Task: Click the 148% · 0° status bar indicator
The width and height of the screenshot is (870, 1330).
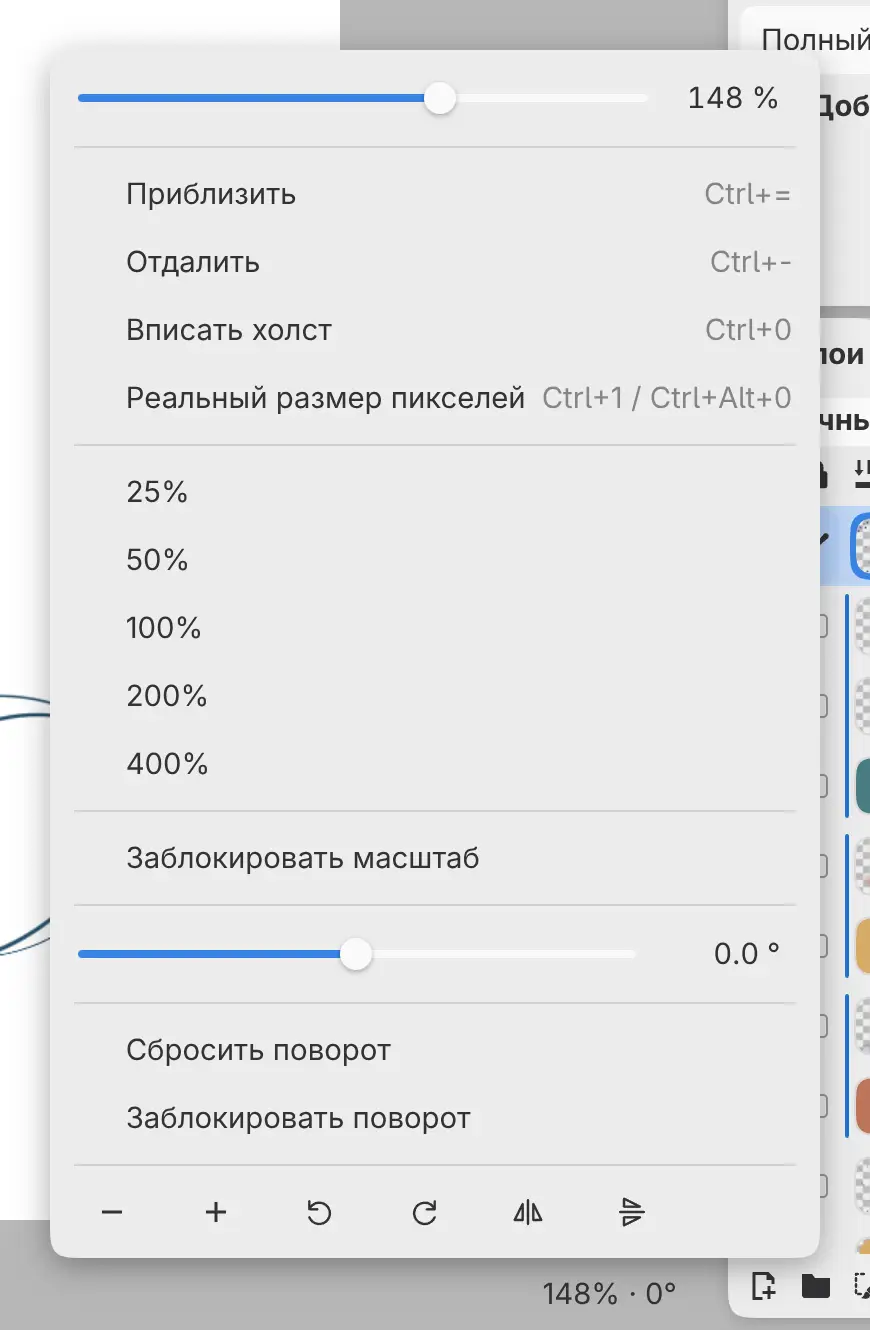Action: (x=609, y=1294)
